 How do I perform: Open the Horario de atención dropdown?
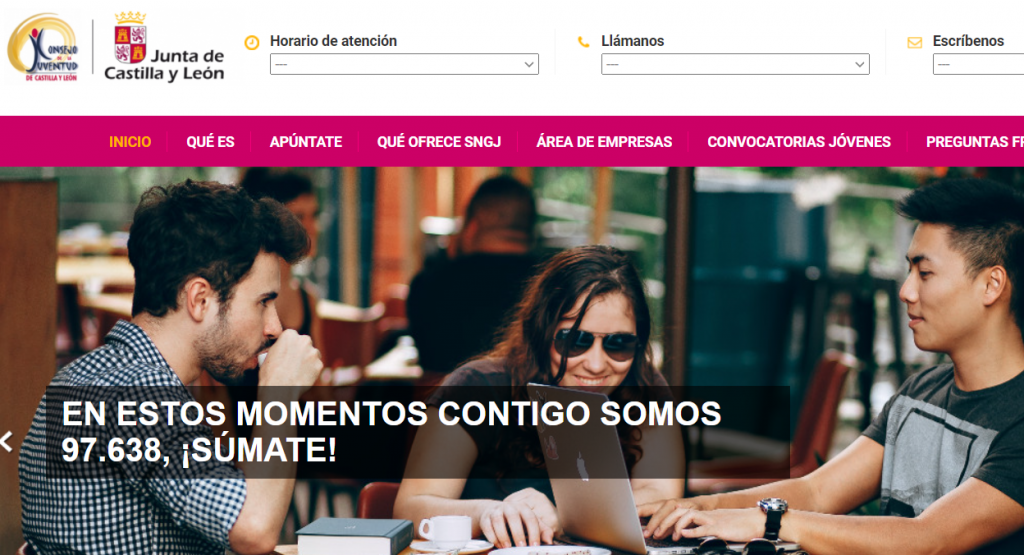tap(404, 64)
